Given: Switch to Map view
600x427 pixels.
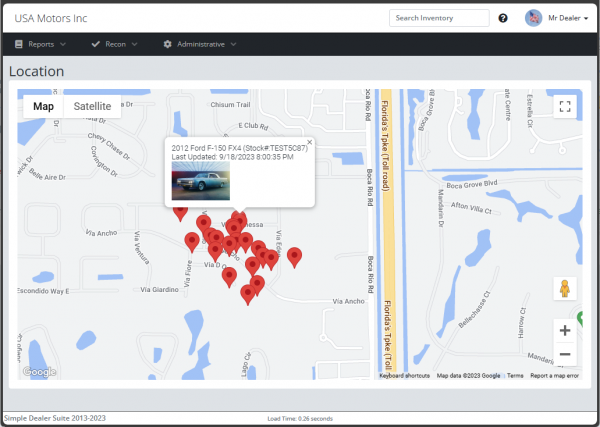Looking at the screenshot, I should coord(43,106).
